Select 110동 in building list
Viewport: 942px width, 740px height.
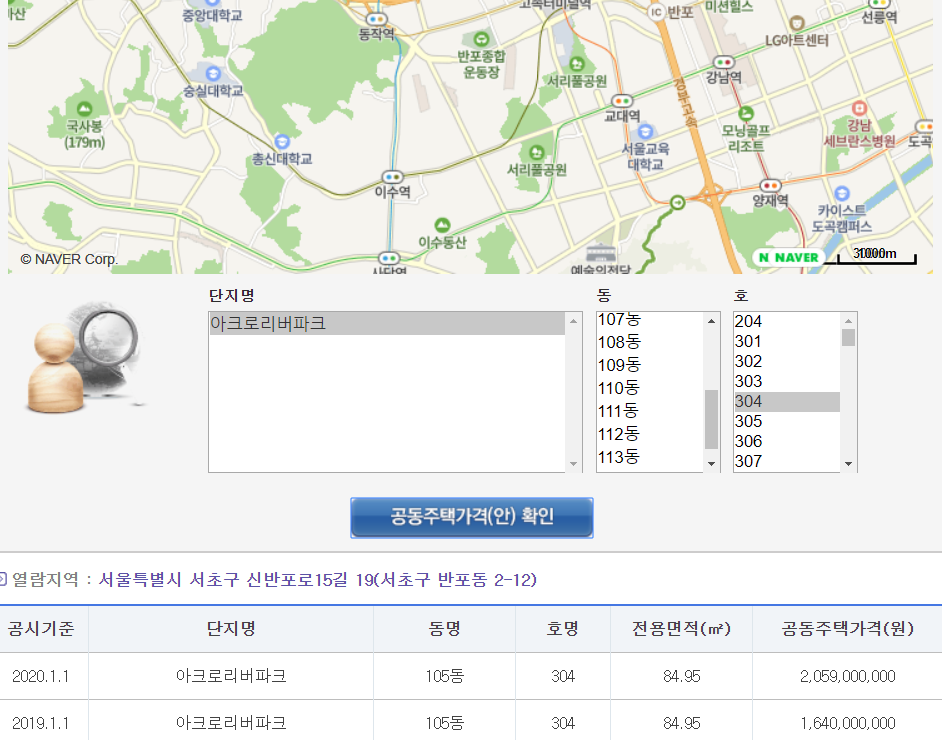(649, 389)
